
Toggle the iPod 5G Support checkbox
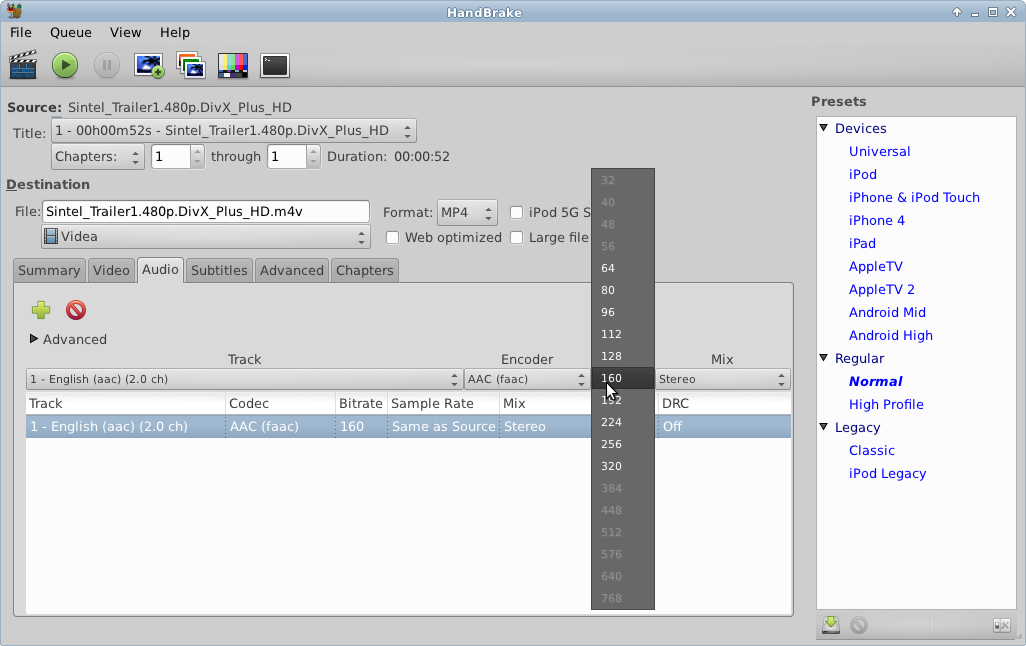pyautogui.click(x=517, y=213)
